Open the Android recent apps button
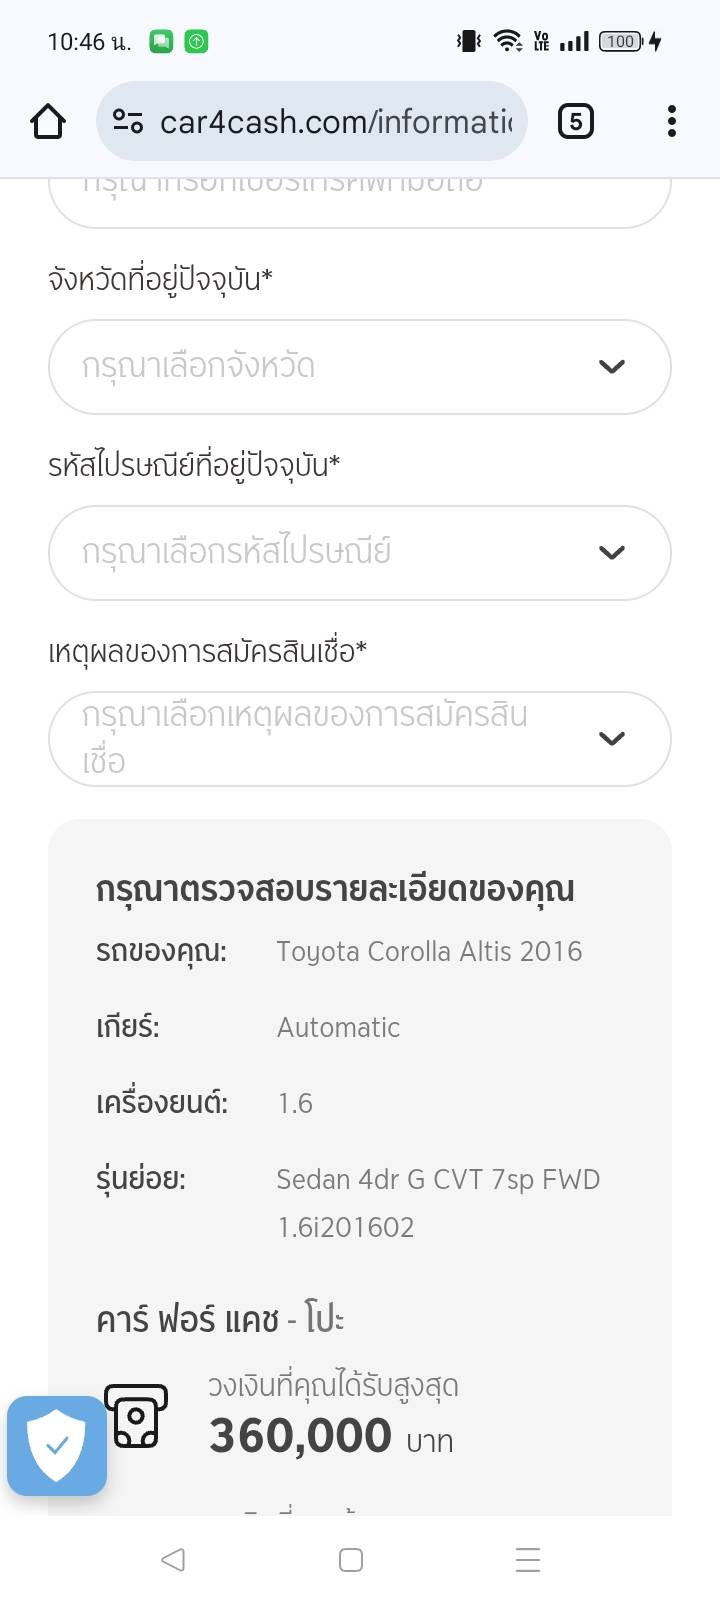The height and width of the screenshot is (1604, 720). coord(527,1560)
